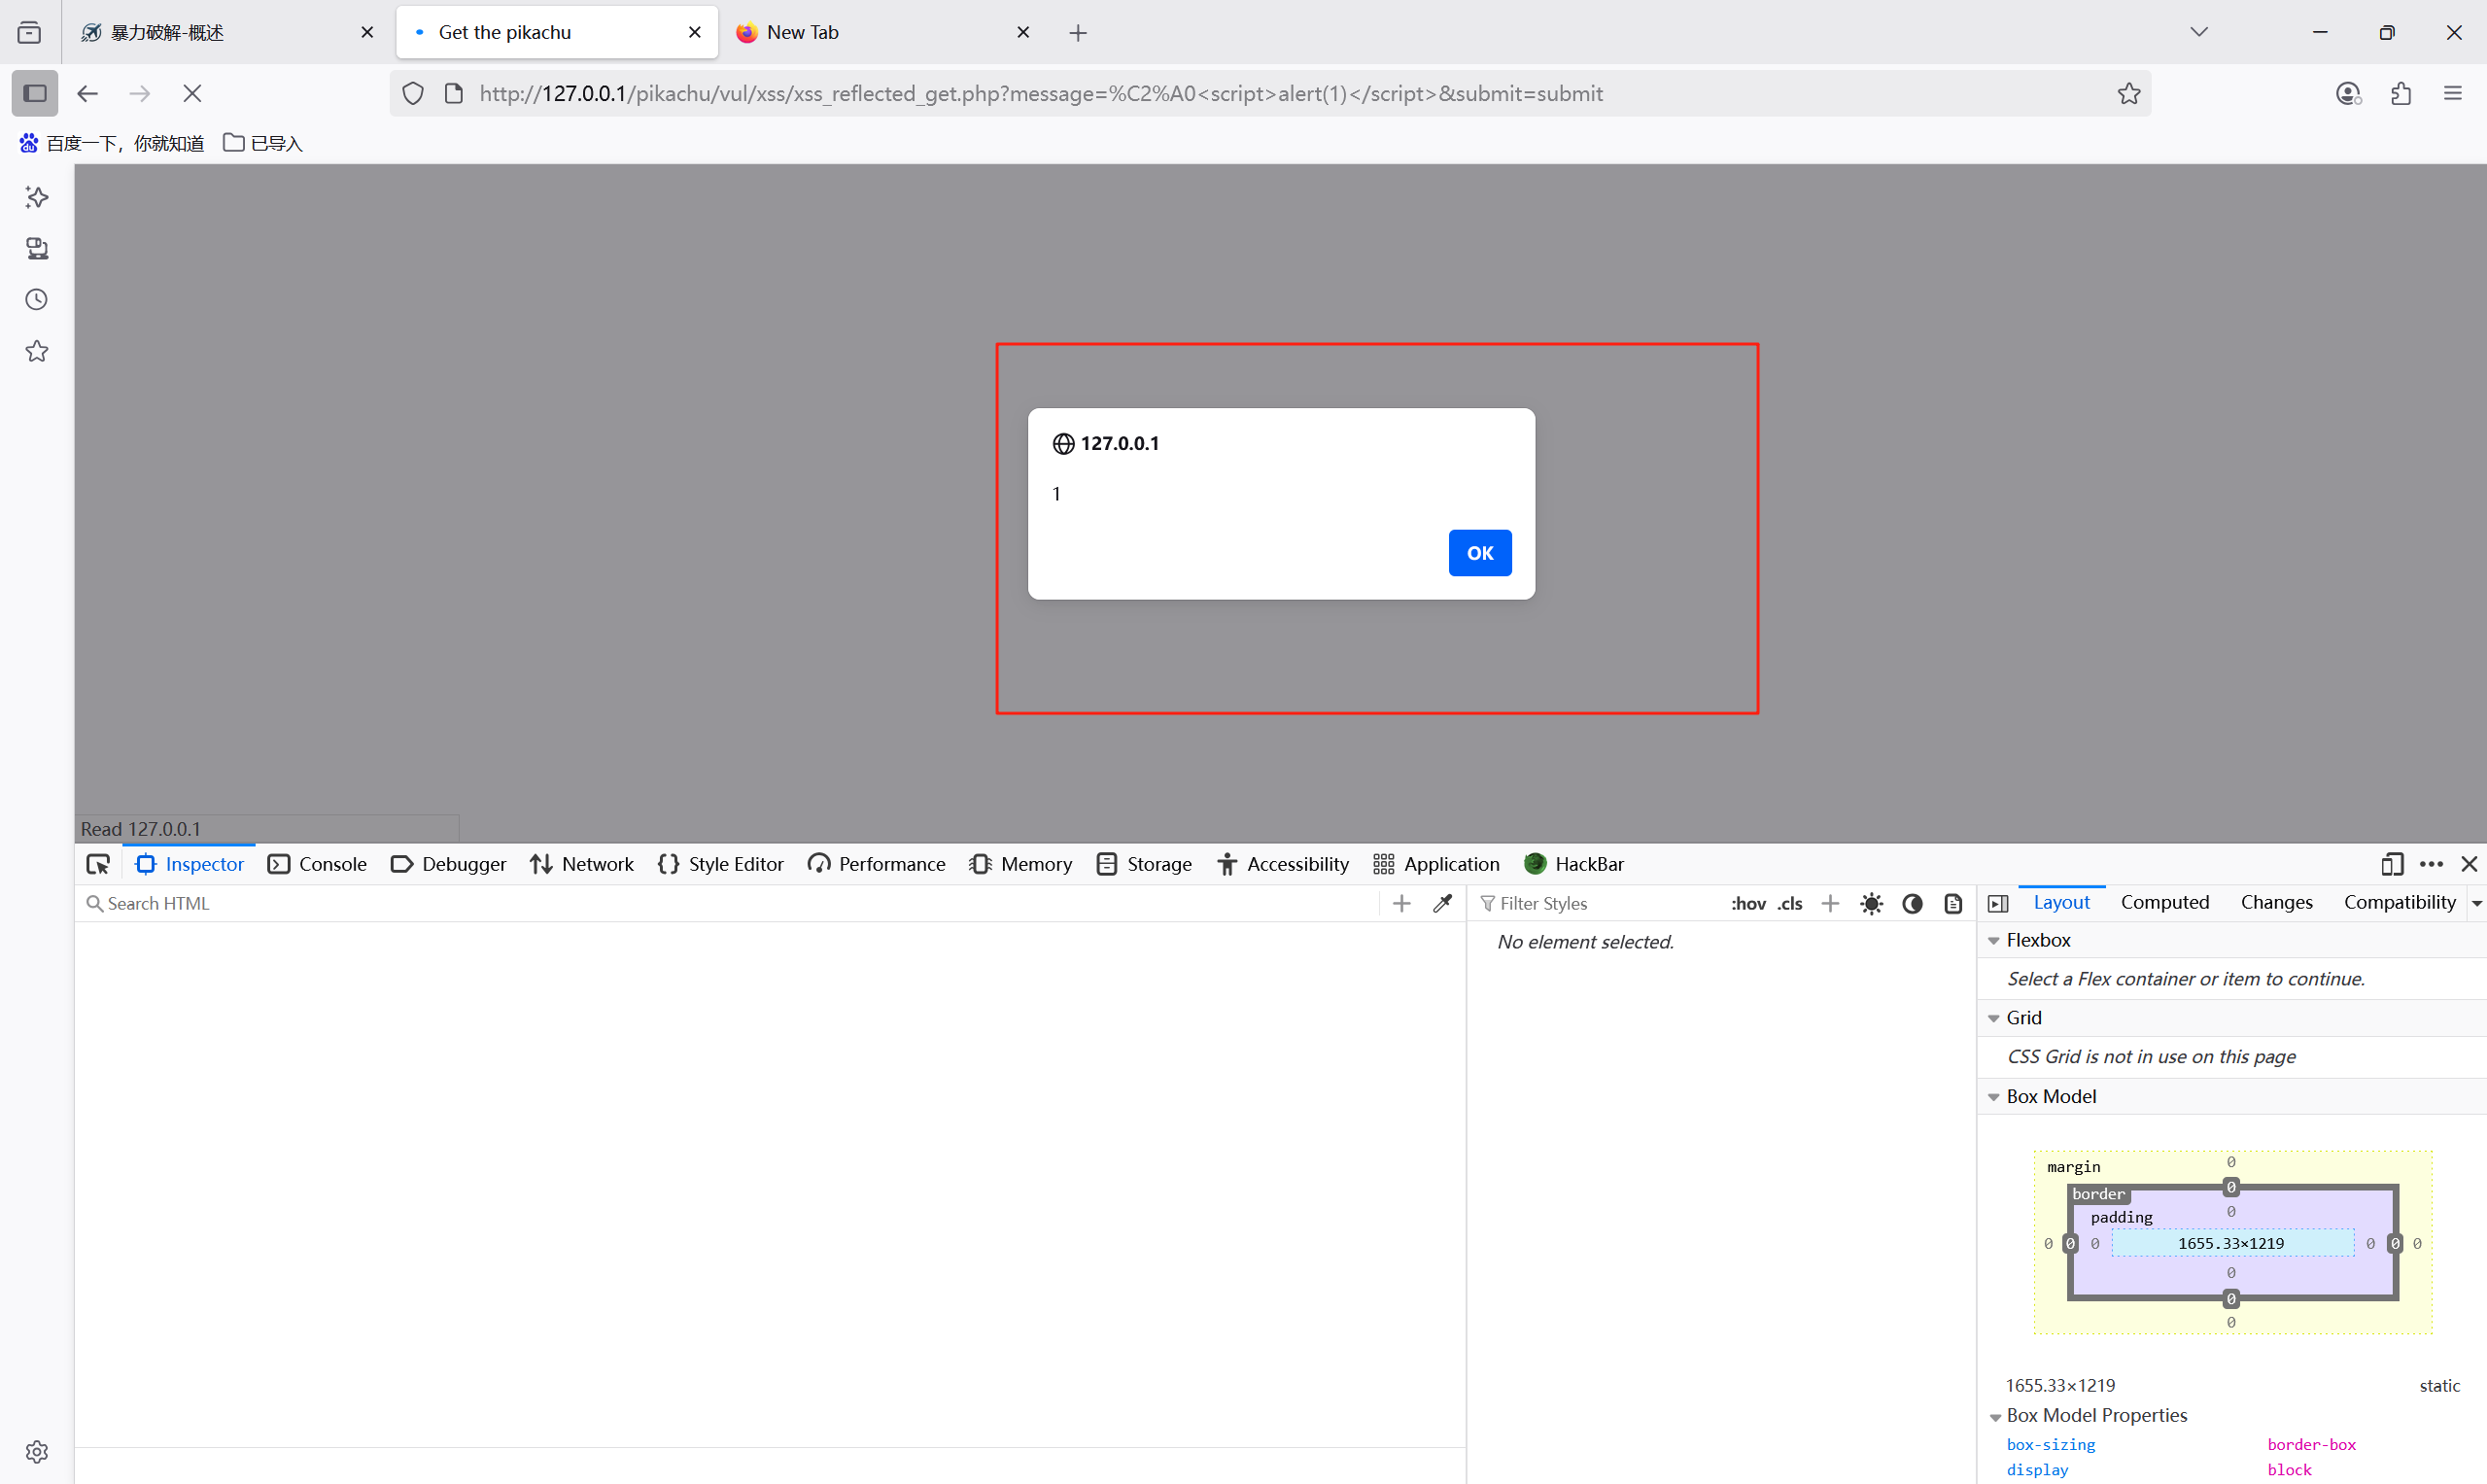Open sidebar settings gear icon

pos(37,1451)
